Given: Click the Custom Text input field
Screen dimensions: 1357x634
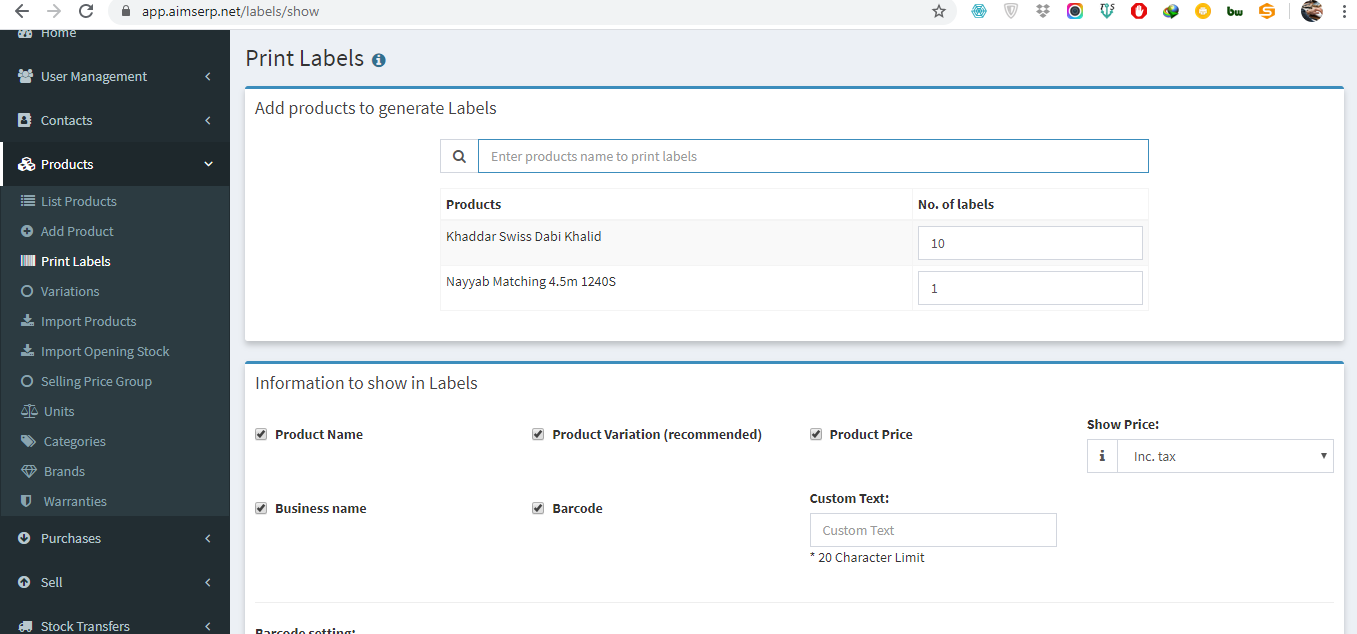Looking at the screenshot, I should click(x=933, y=530).
